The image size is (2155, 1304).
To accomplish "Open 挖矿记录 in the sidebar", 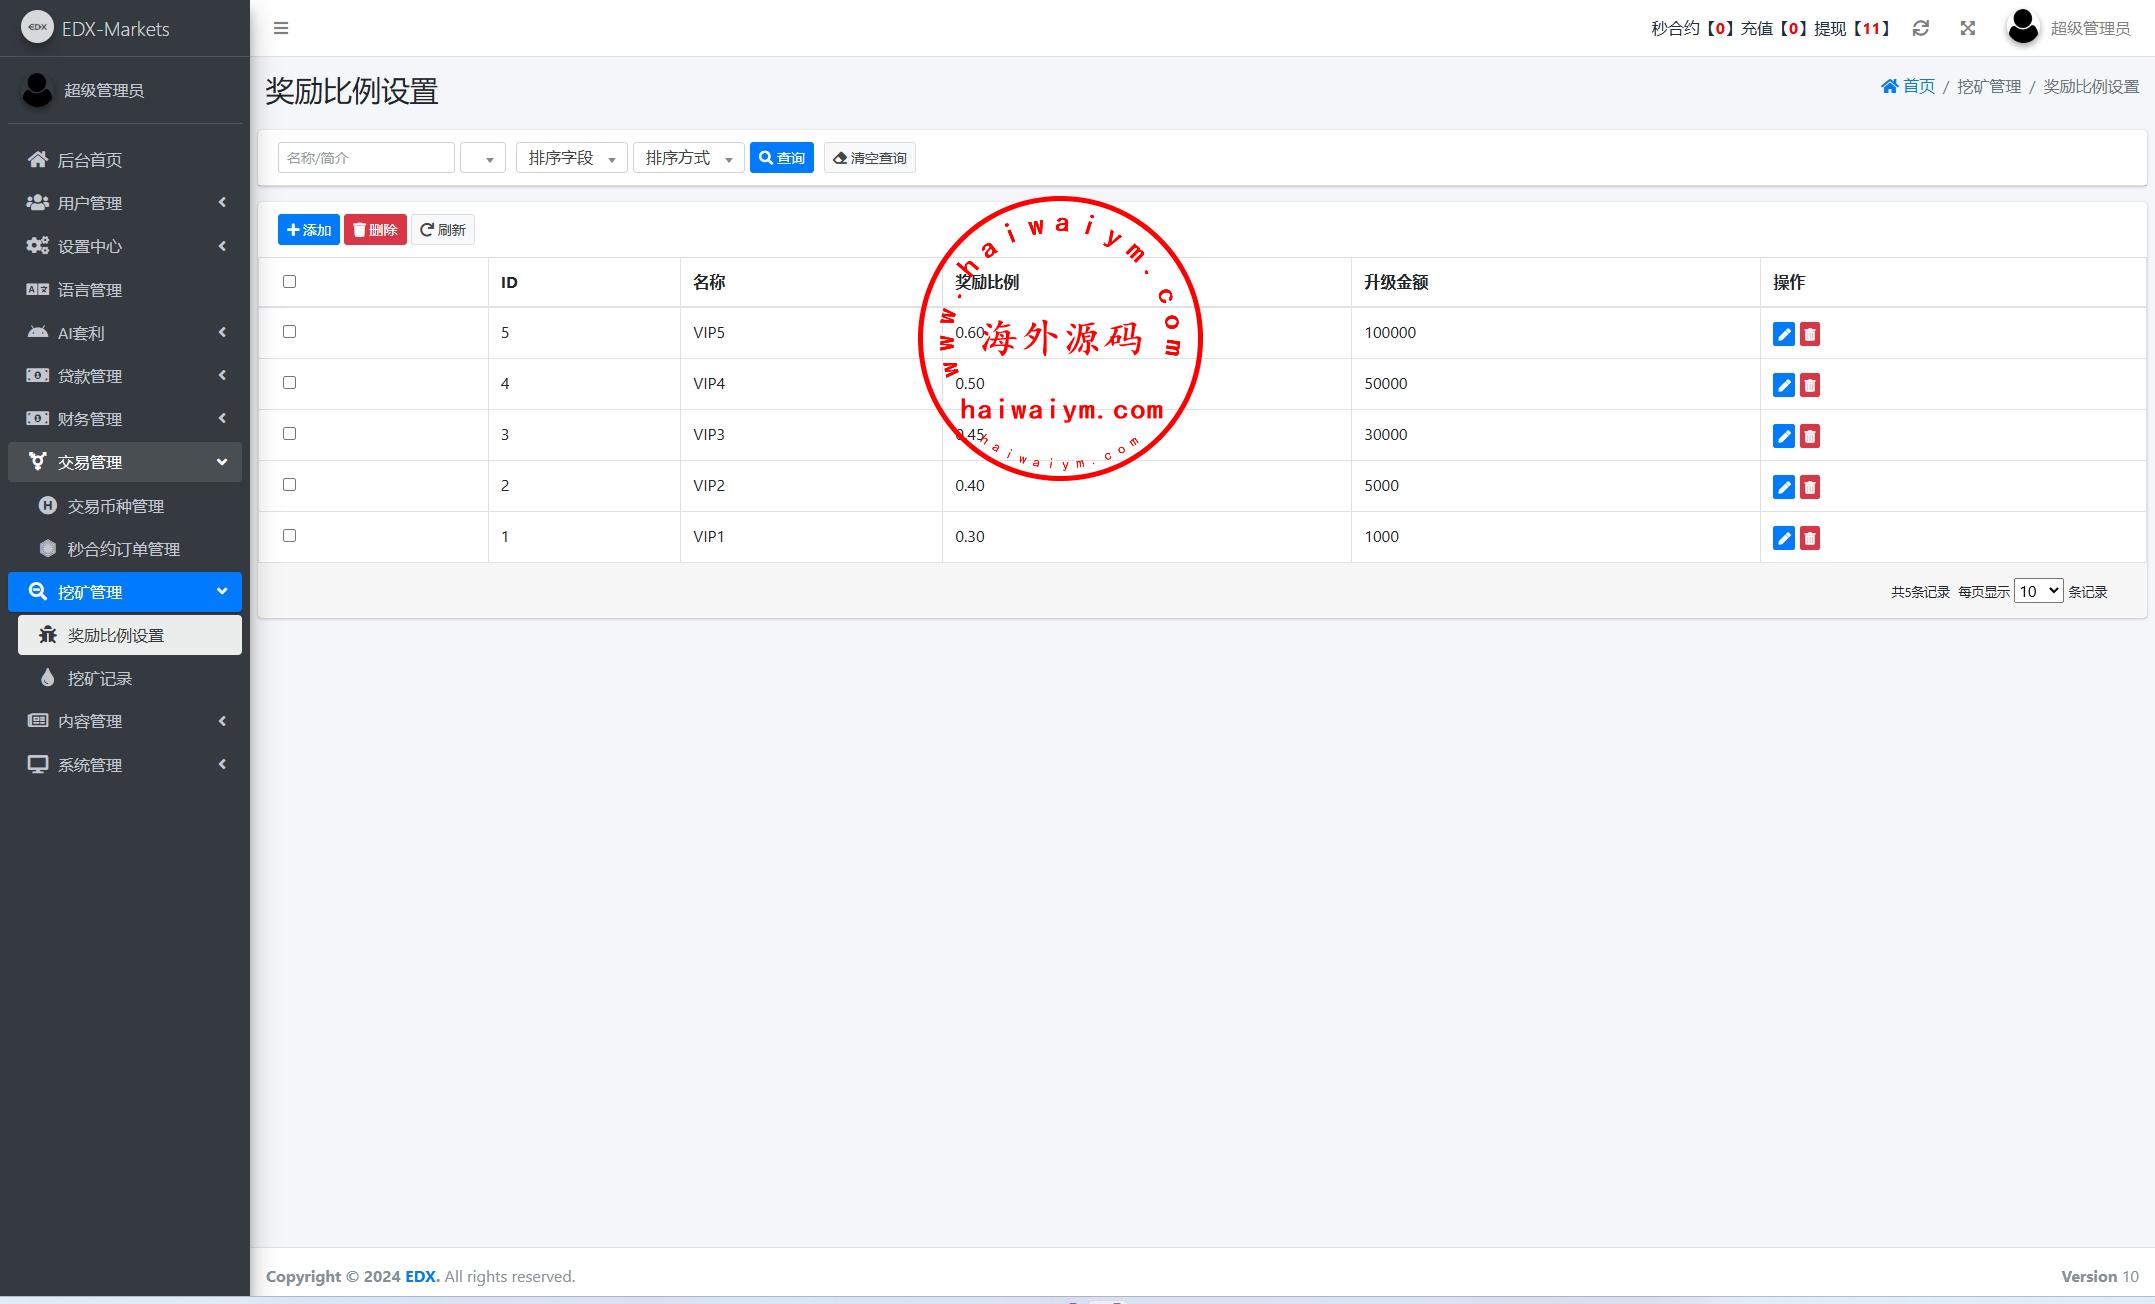I will pyautogui.click(x=100, y=678).
